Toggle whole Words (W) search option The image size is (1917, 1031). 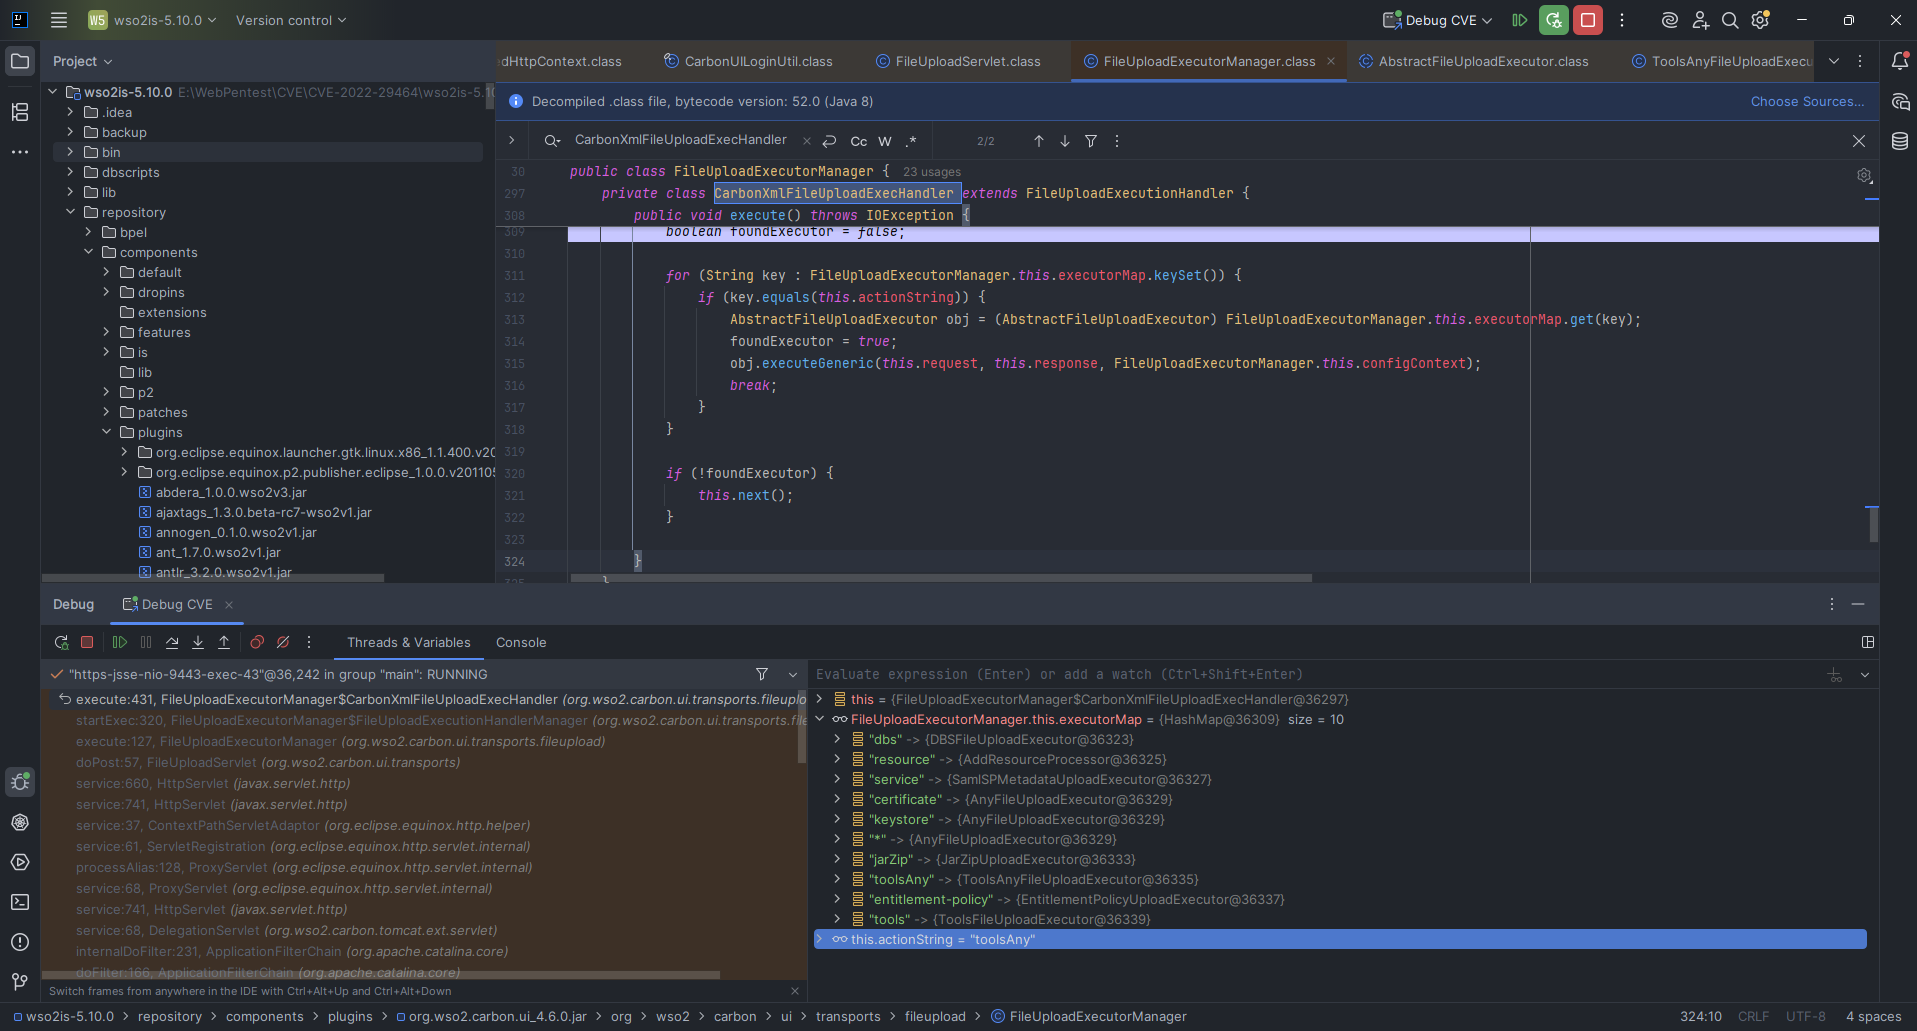point(885,141)
